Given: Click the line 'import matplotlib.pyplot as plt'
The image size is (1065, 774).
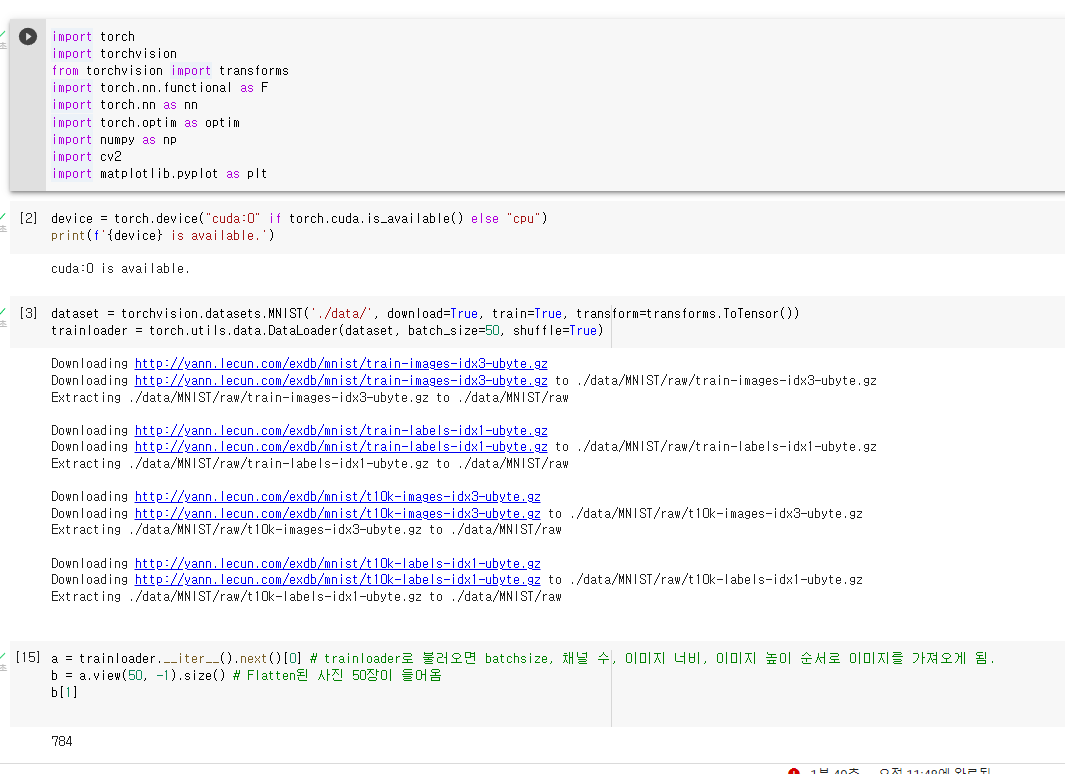Looking at the screenshot, I should [160, 174].
